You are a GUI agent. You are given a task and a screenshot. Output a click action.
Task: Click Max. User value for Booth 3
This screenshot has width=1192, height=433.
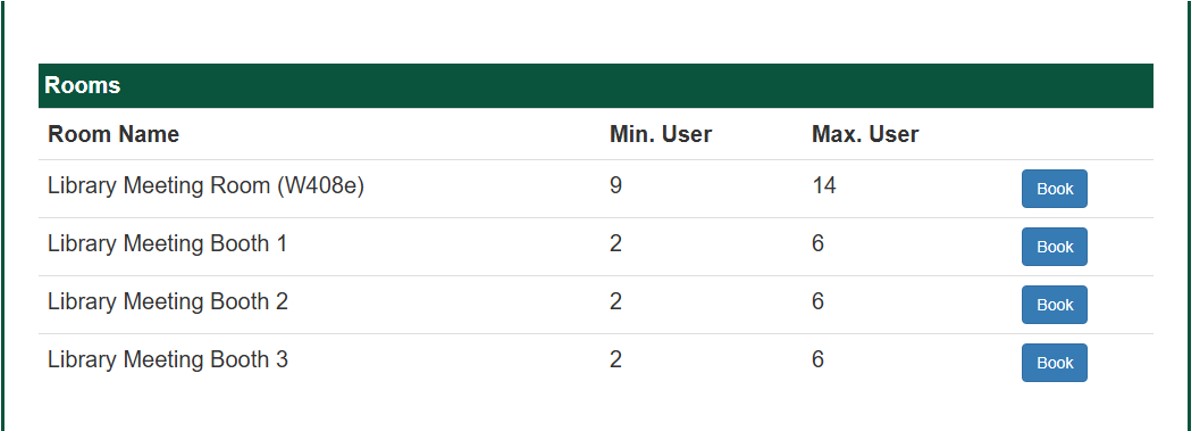(818, 360)
